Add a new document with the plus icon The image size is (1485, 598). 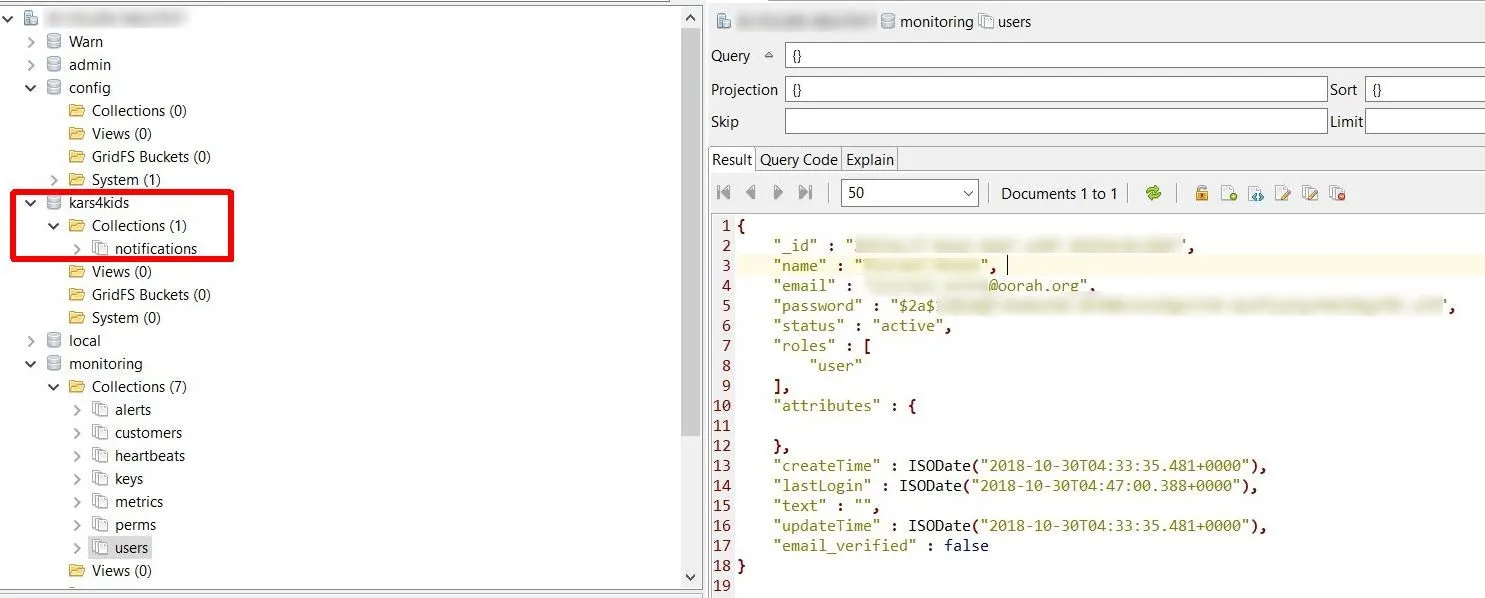(x=1229, y=193)
